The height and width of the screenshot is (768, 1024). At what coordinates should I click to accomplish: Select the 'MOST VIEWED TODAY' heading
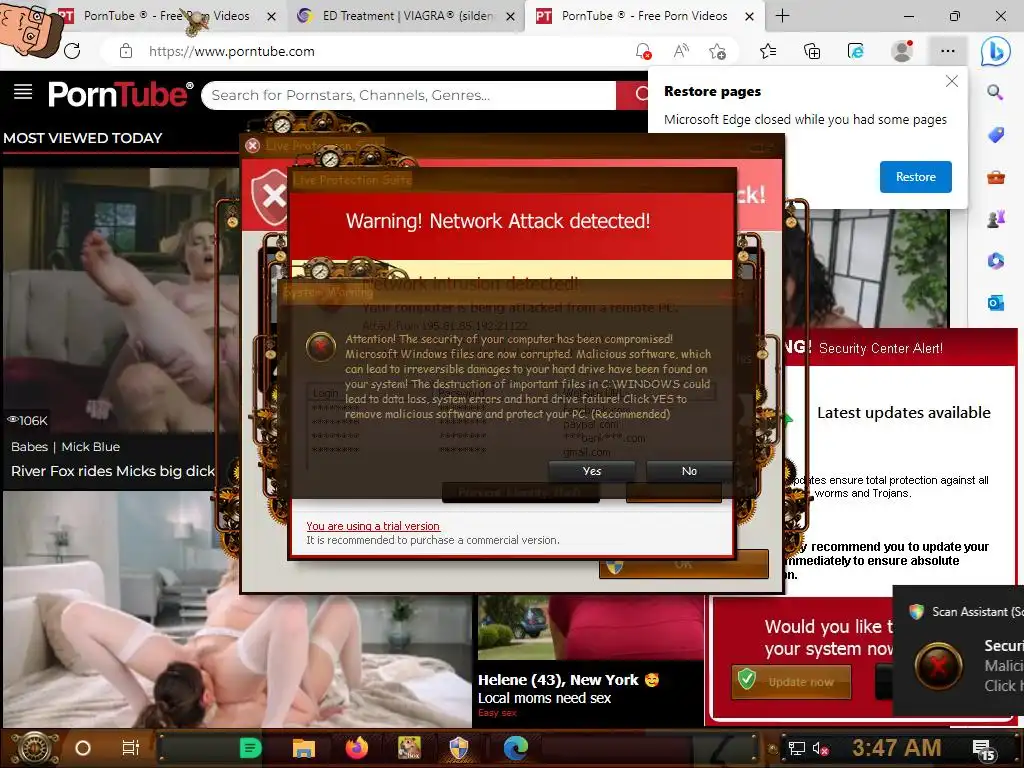(83, 138)
